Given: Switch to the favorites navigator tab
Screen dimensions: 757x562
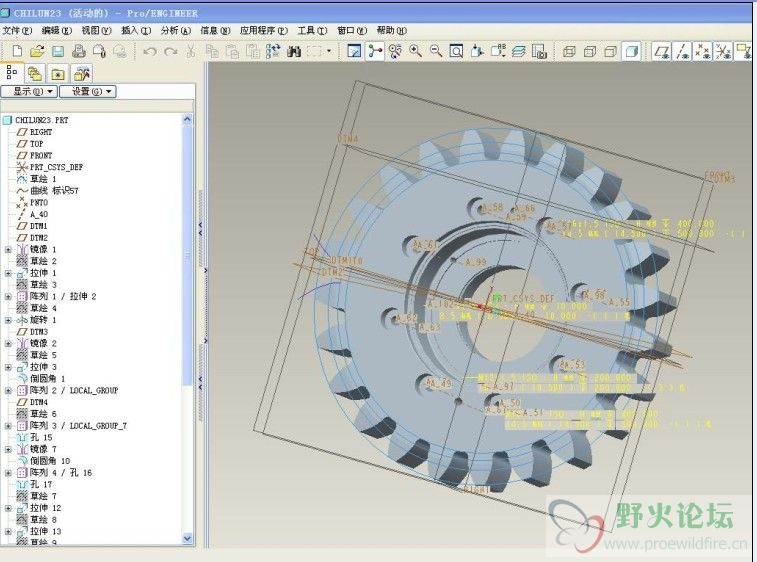Looking at the screenshot, I should 58,74.
